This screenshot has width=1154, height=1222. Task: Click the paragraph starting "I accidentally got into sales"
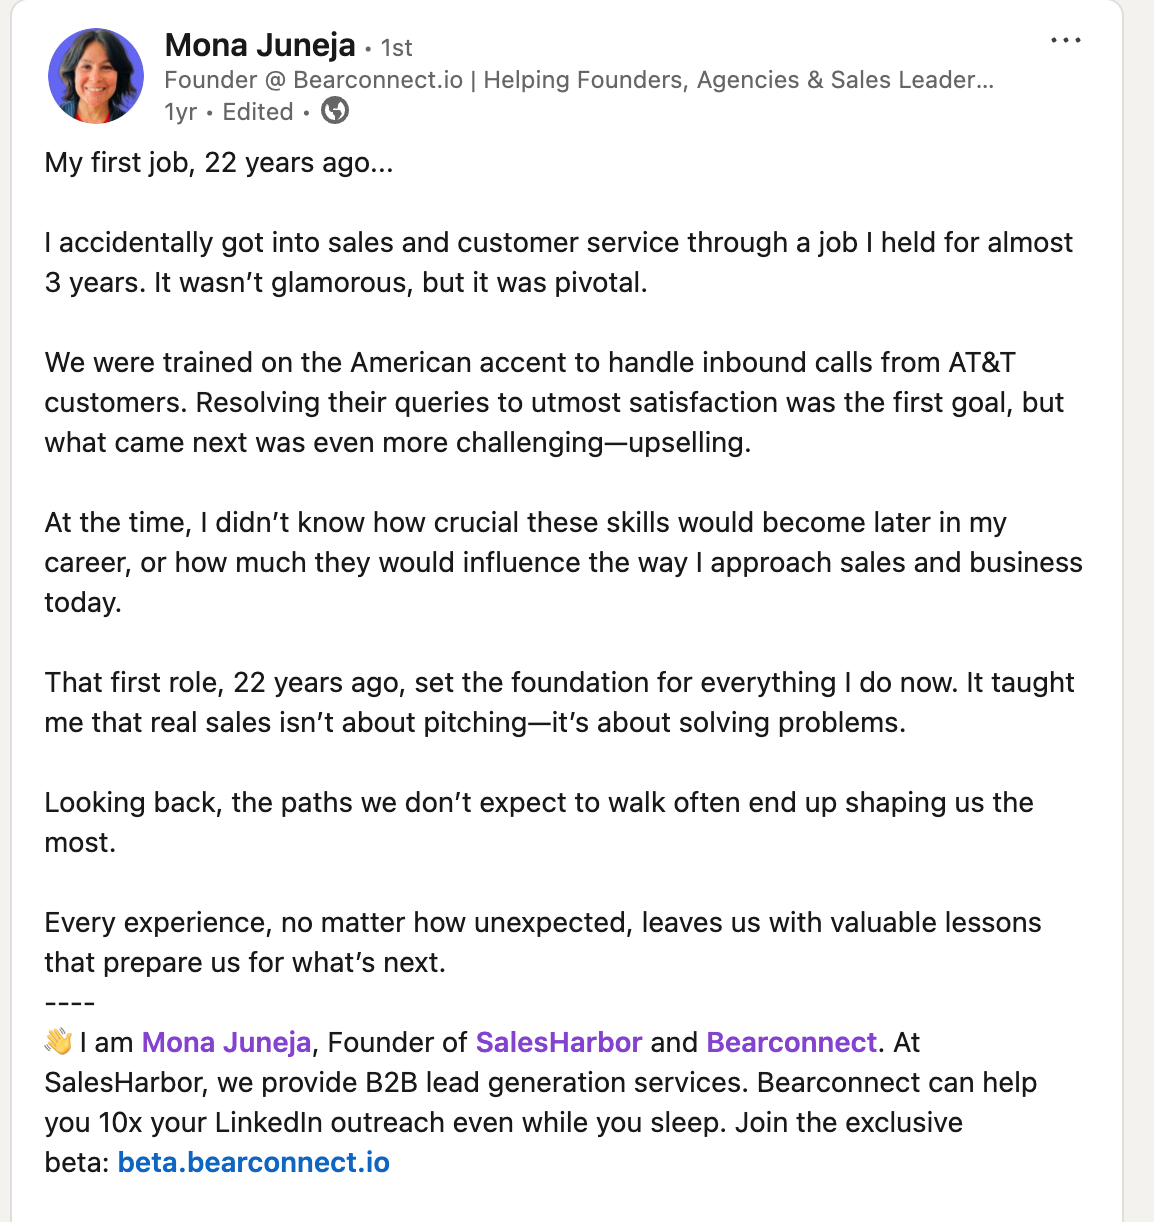[x=558, y=262]
